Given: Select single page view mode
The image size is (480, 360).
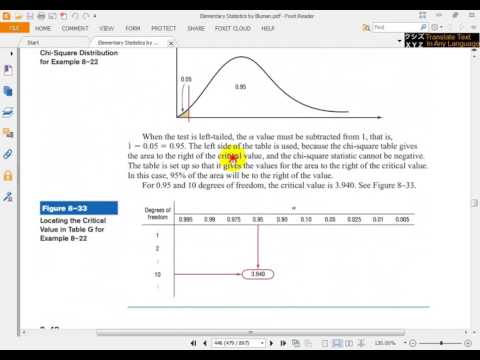Looking at the screenshot, I should coord(325,343).
